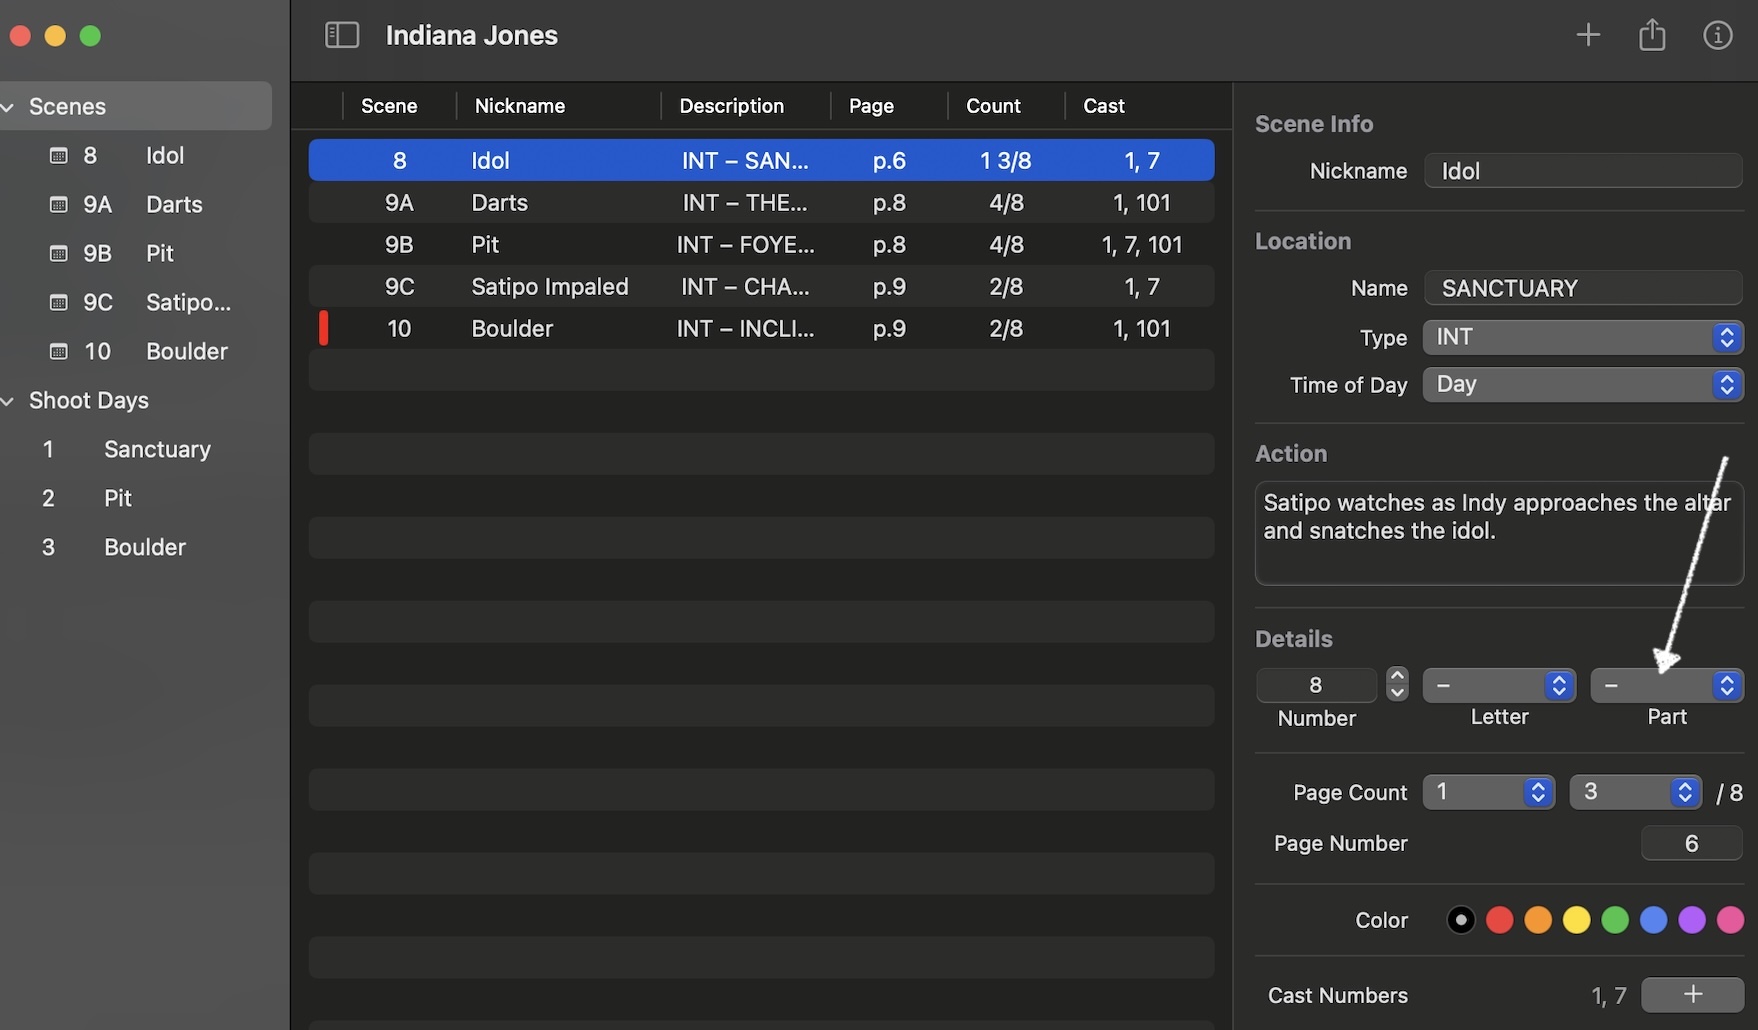Click into the Action text area
Screen dimensions: 1758x1030
pyautogui.click(x=1499, y=534)
